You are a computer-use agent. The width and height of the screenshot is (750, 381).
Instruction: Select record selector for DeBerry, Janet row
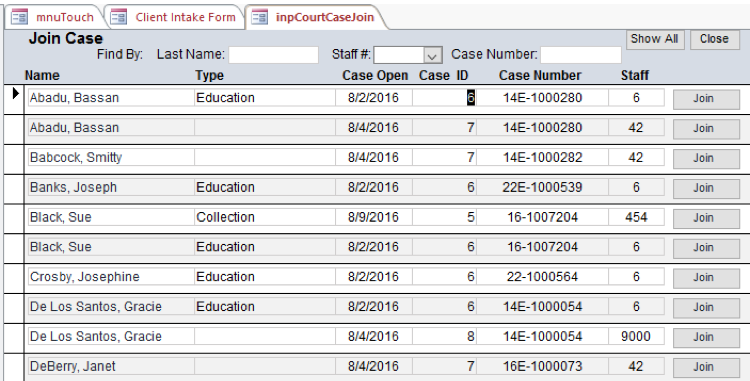click(14, 367)
